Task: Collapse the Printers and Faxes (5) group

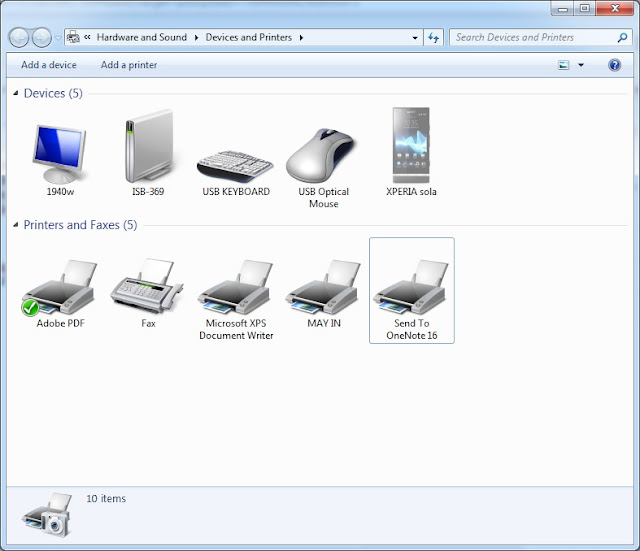Action: [16, 225]
